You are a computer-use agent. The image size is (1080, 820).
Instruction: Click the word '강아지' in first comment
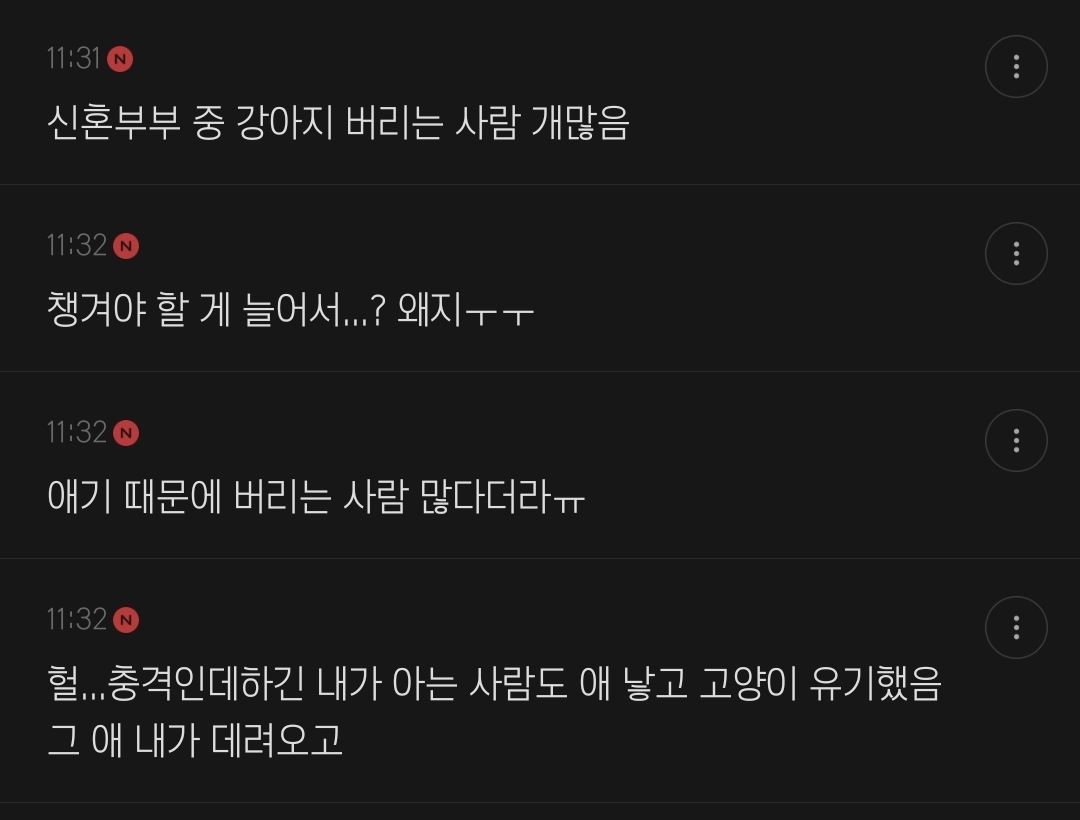pyautogui.click(x=284, y=123)
